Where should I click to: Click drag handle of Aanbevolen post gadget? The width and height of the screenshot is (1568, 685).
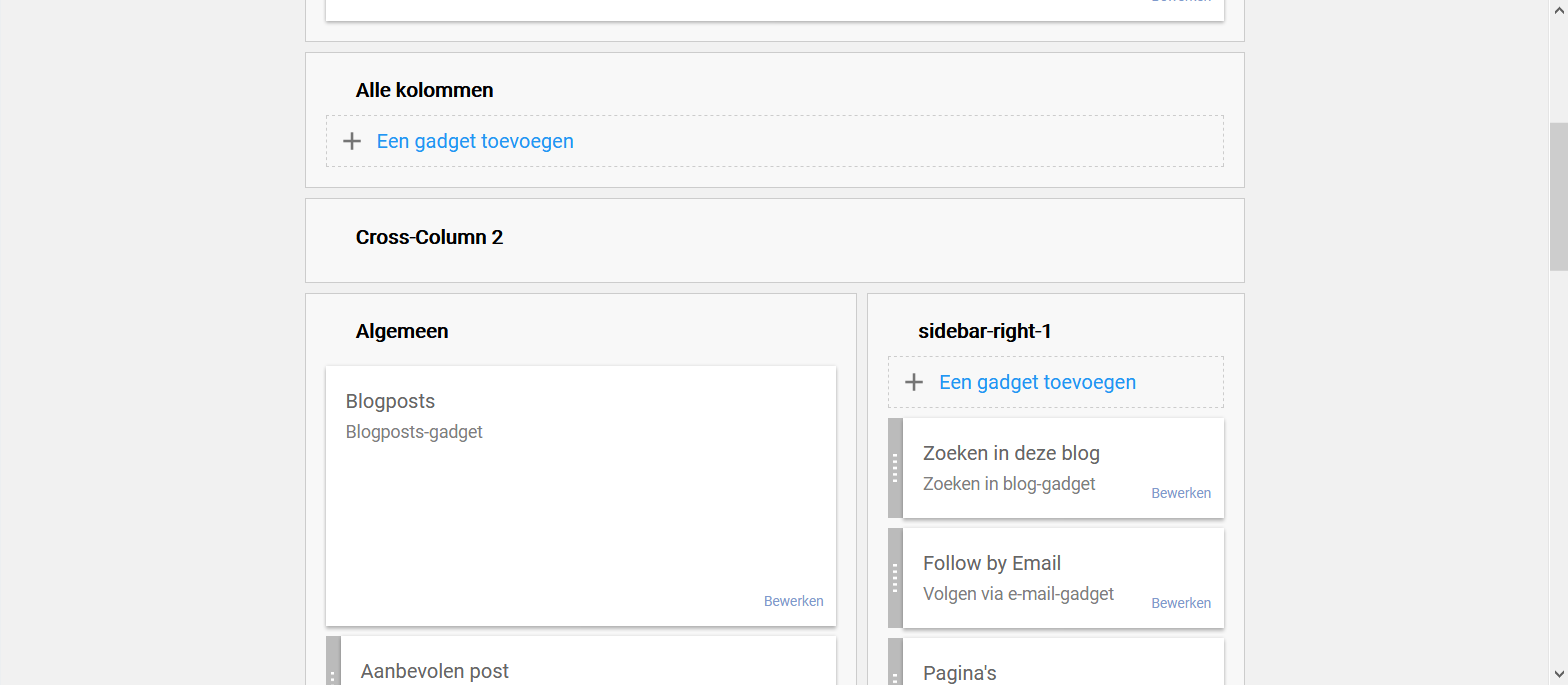[333, 661]
